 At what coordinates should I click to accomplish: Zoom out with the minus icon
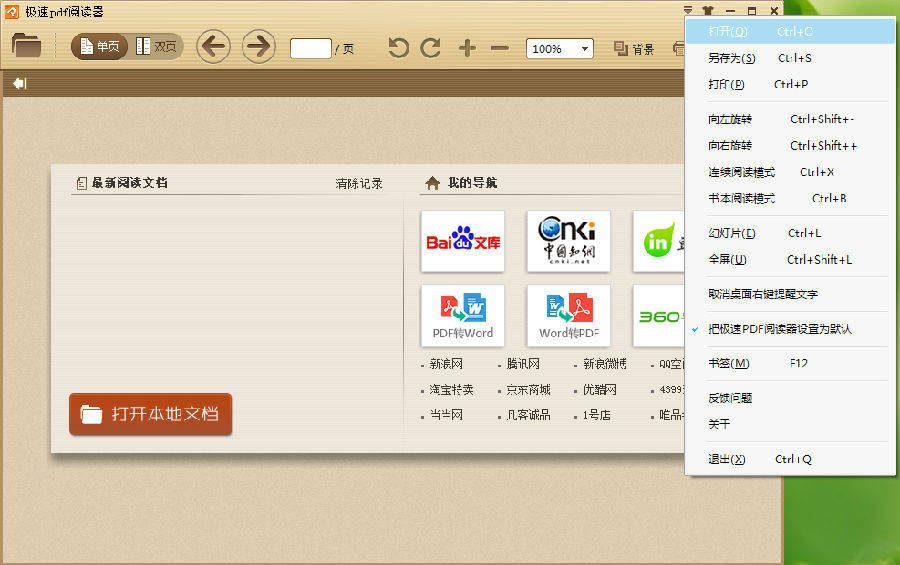500,48
